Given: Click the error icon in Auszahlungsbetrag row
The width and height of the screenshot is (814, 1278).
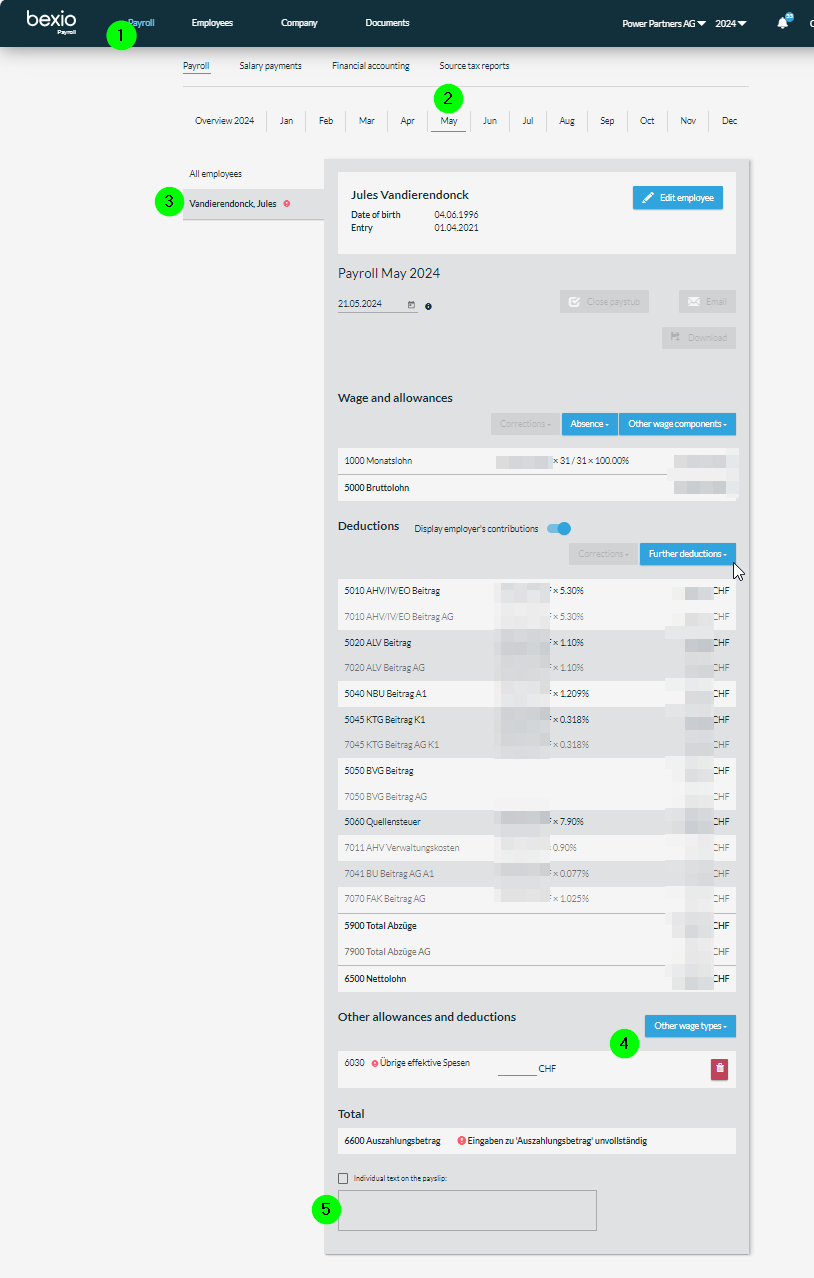Looking at the screenshot, I should click(x=462, y=1140).
